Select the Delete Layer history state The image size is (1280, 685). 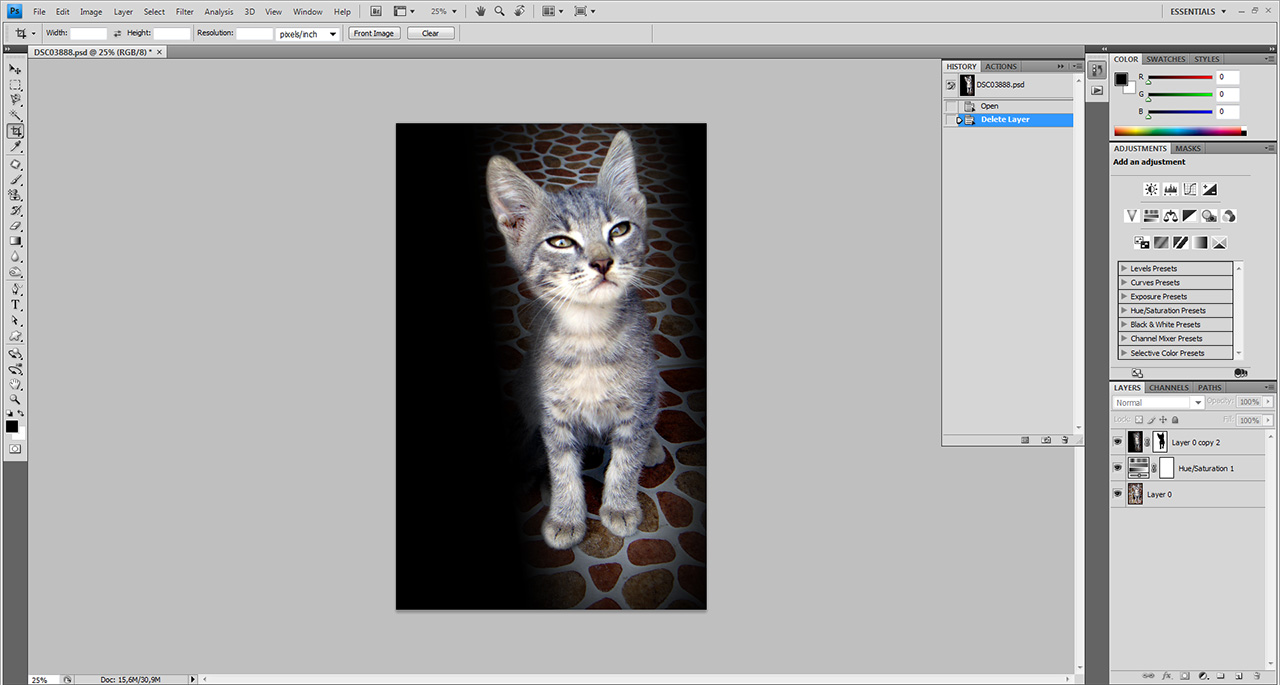(x=1008, y=120)
